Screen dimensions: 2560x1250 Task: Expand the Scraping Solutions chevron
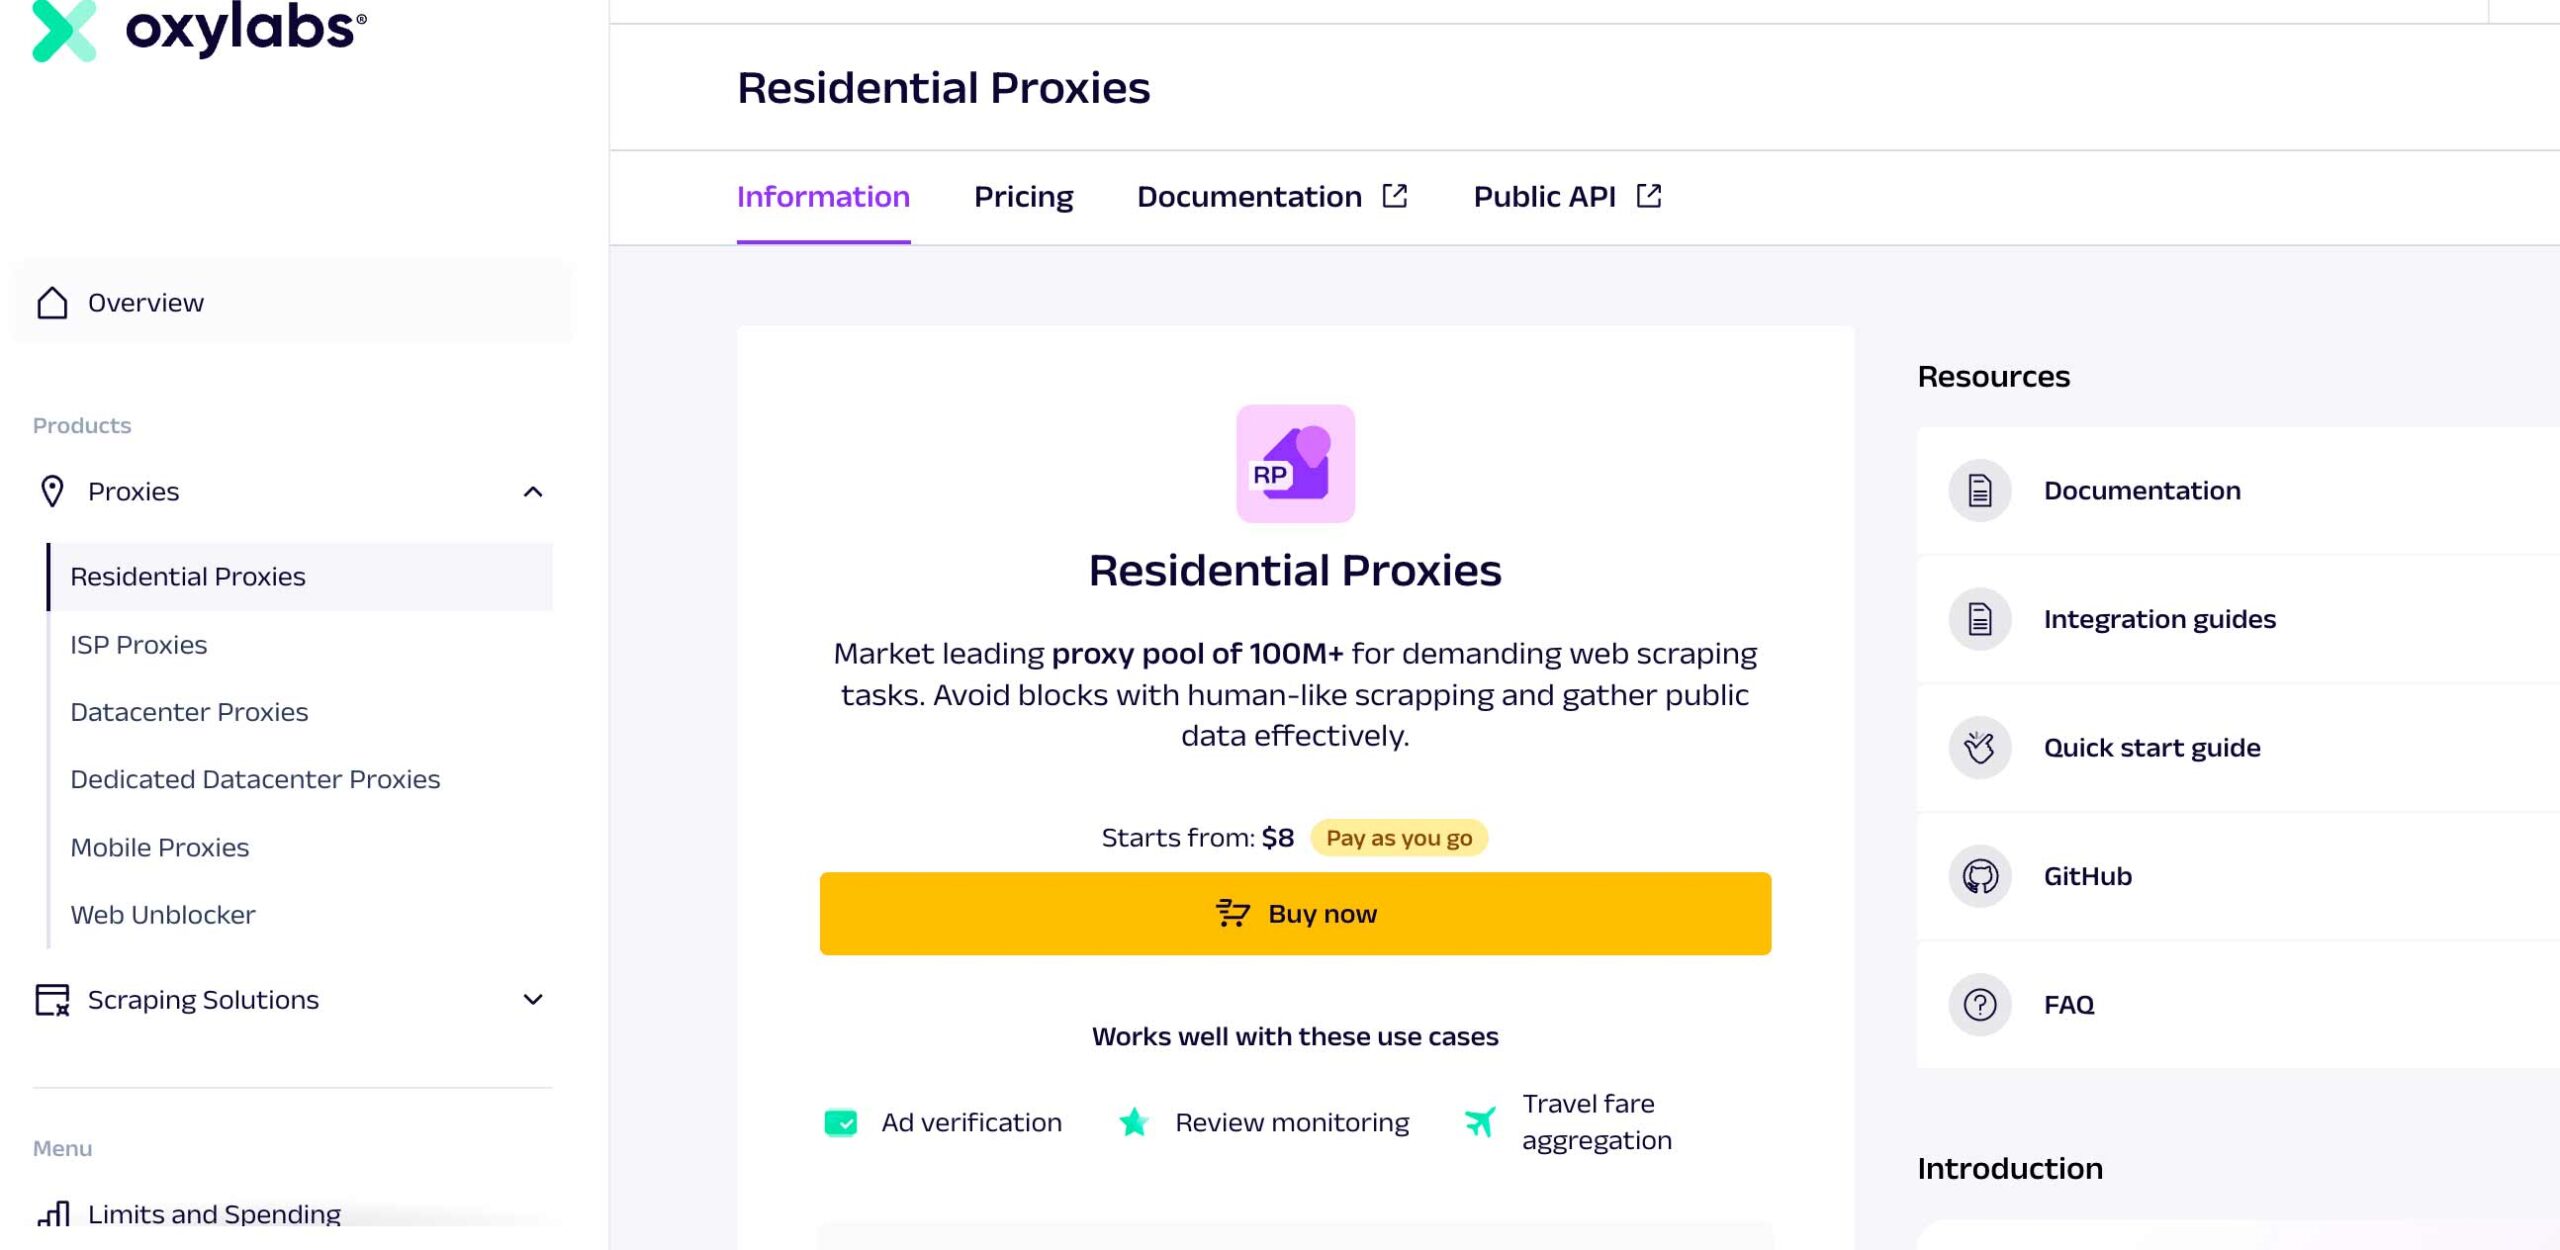click(533, 1000)
